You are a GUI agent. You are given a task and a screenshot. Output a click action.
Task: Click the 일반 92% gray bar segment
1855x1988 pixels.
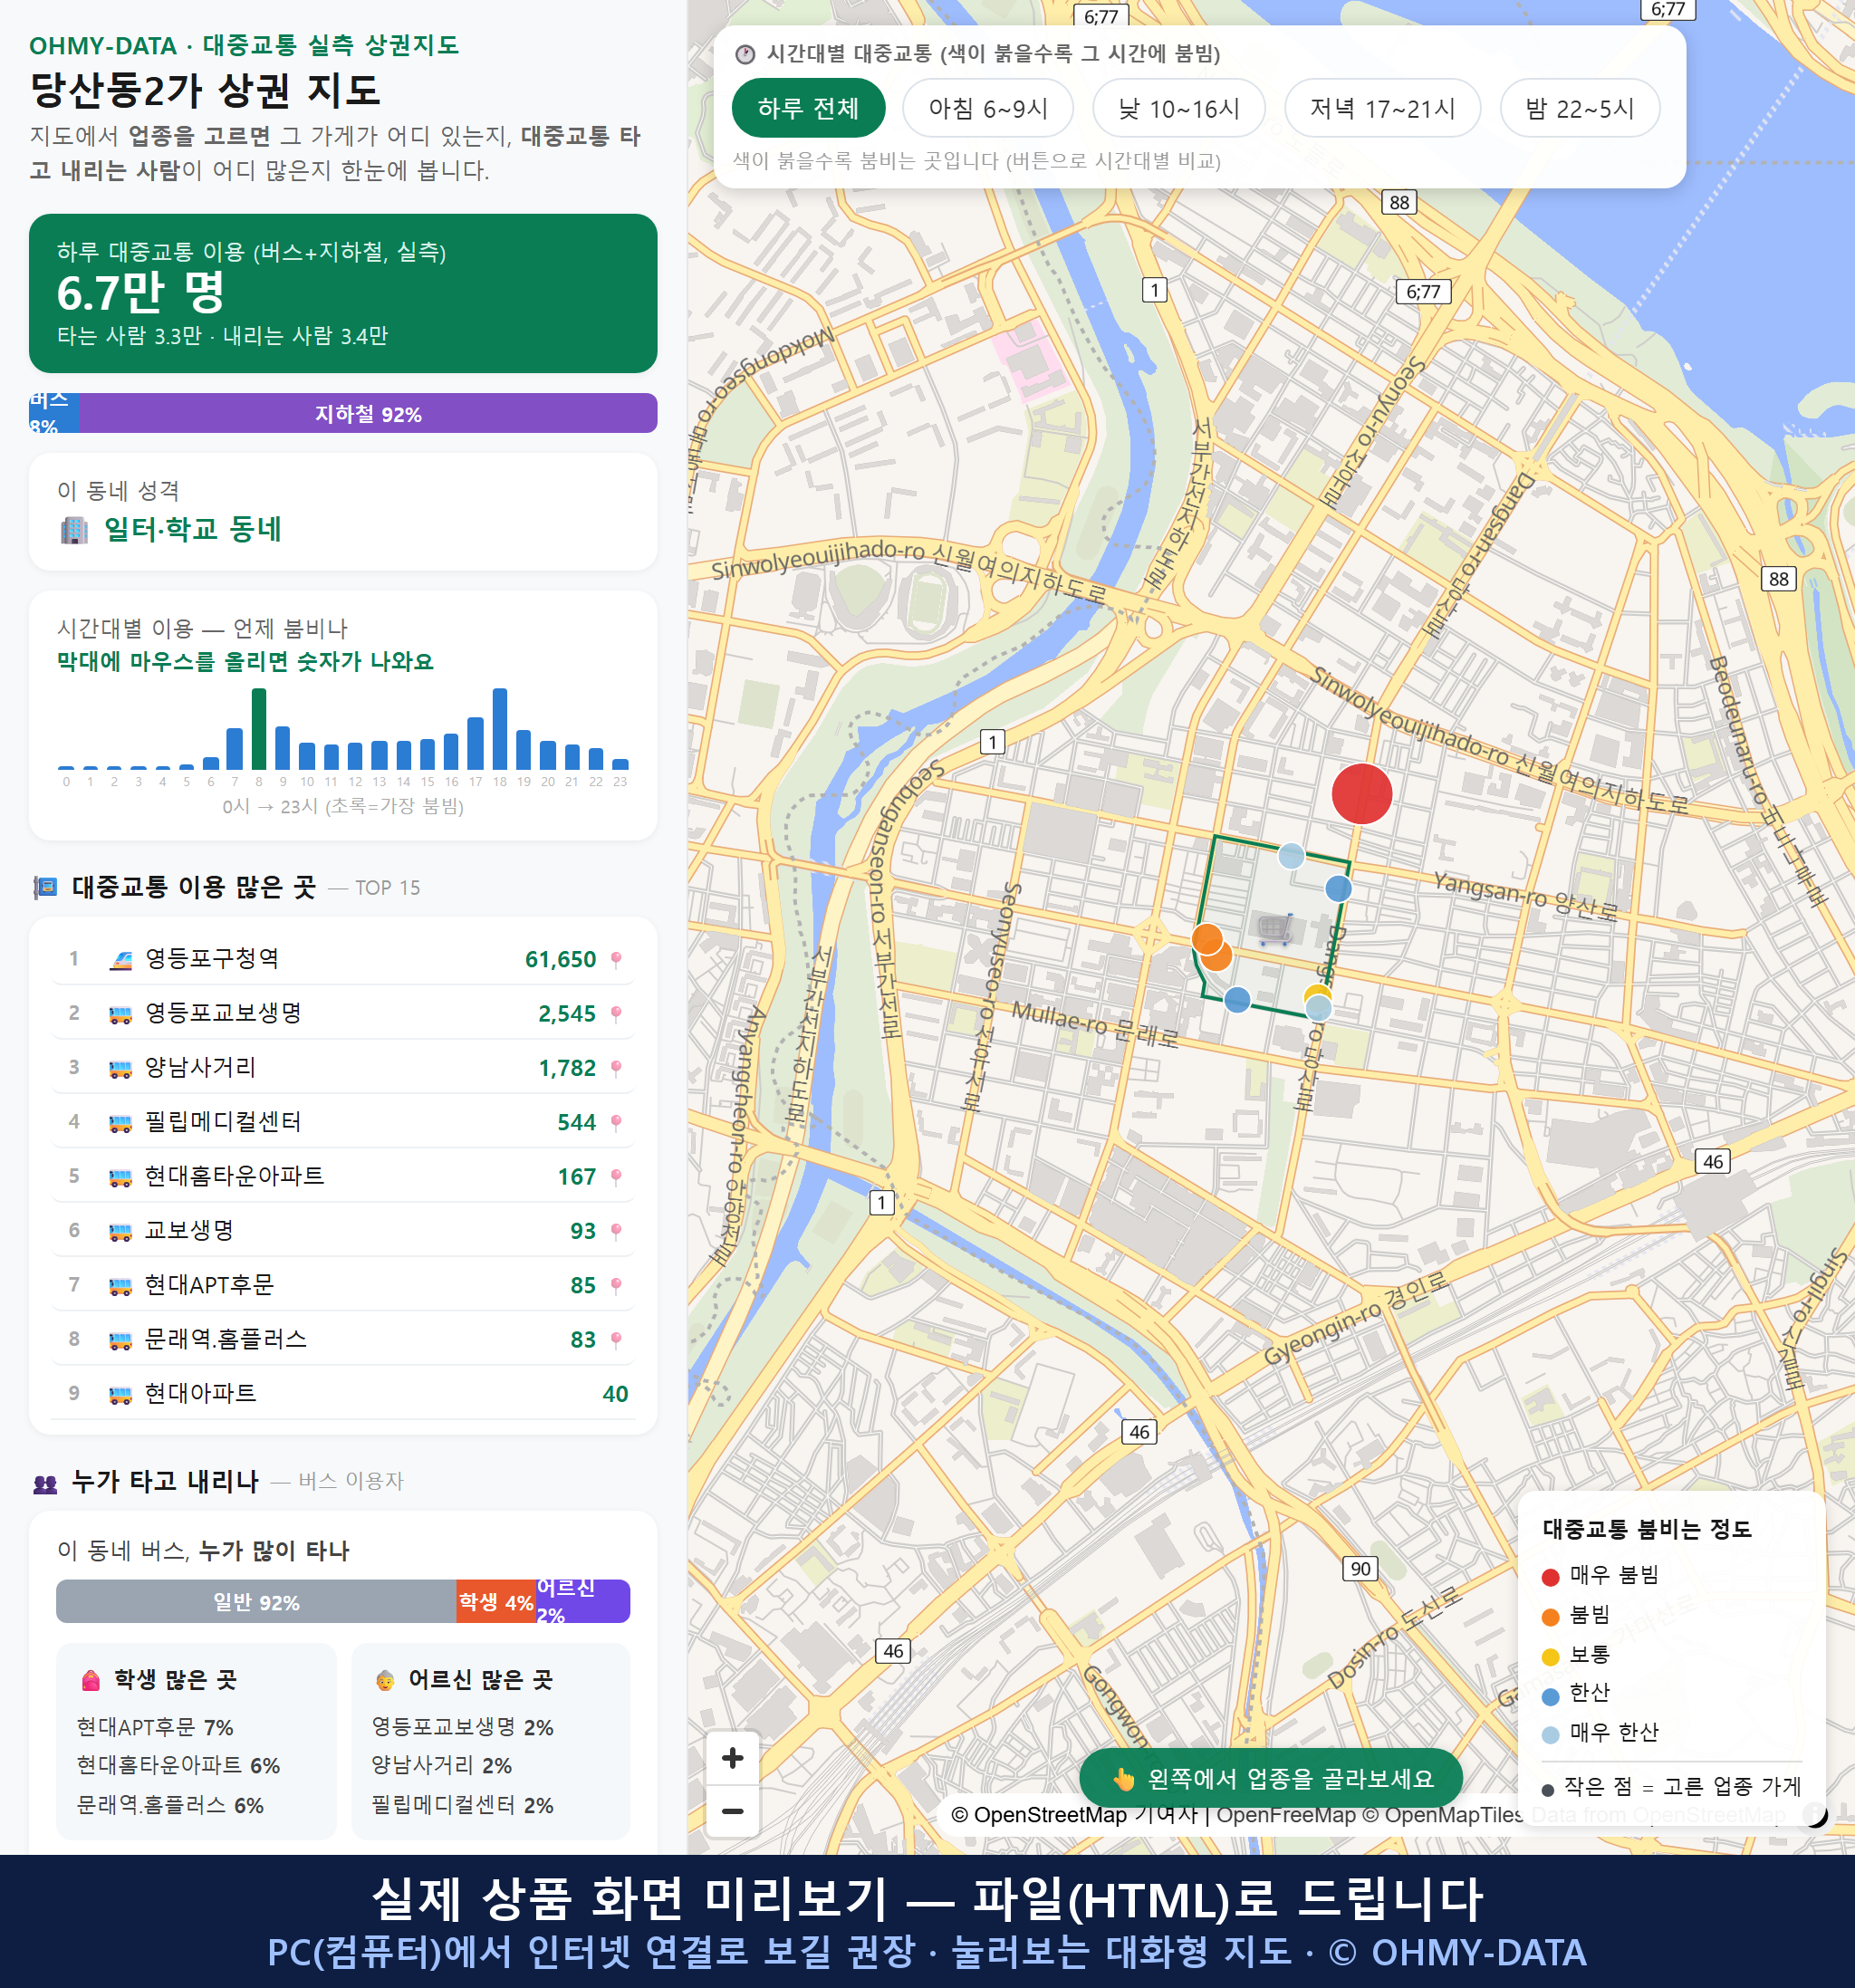[256, 1602]
